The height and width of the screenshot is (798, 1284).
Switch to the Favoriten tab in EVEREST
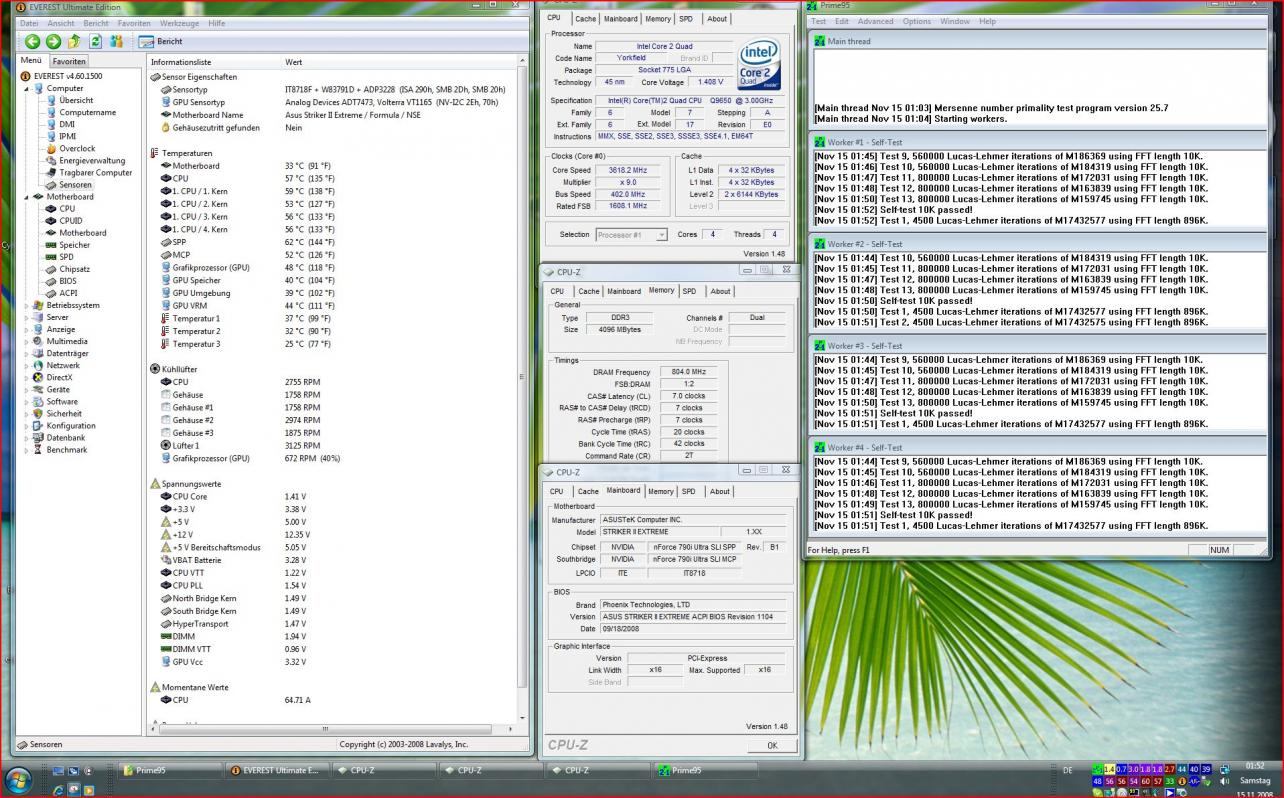[69, 61]
